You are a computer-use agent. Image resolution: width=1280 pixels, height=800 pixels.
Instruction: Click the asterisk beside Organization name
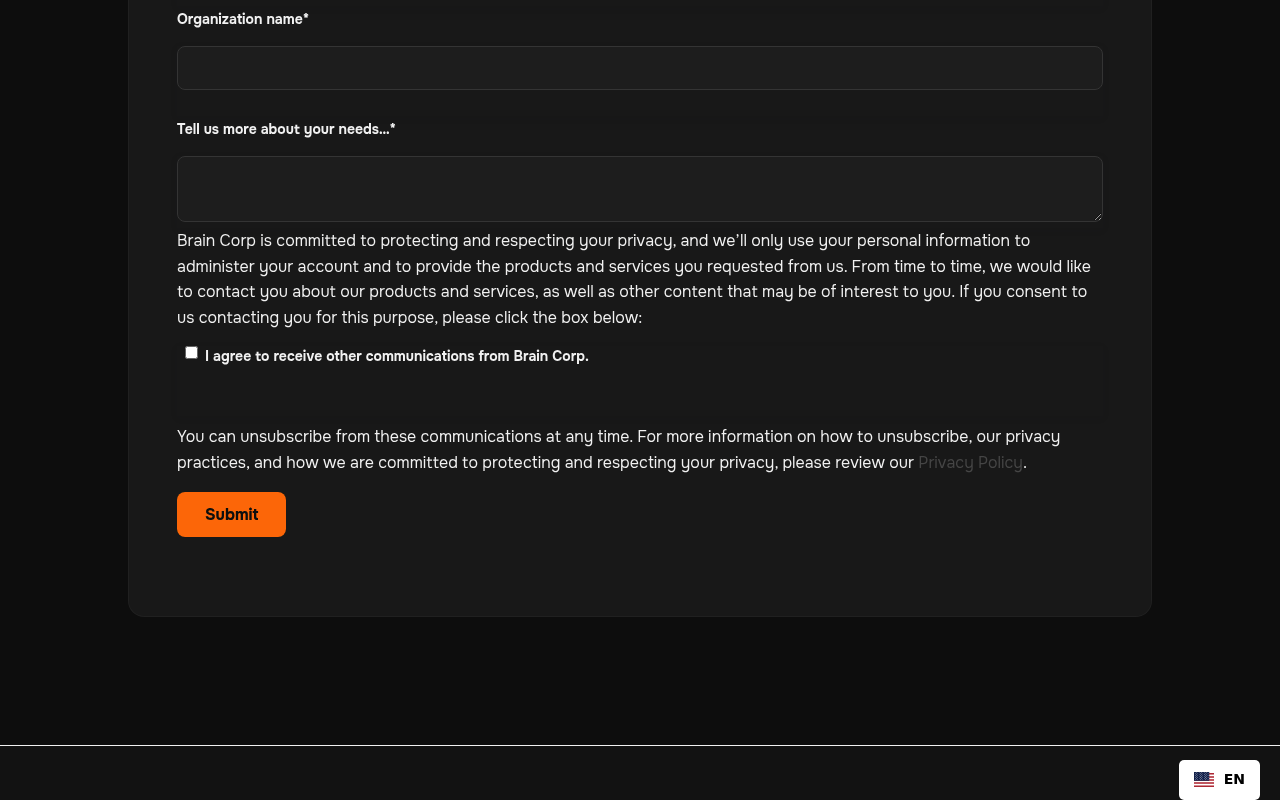306,18
